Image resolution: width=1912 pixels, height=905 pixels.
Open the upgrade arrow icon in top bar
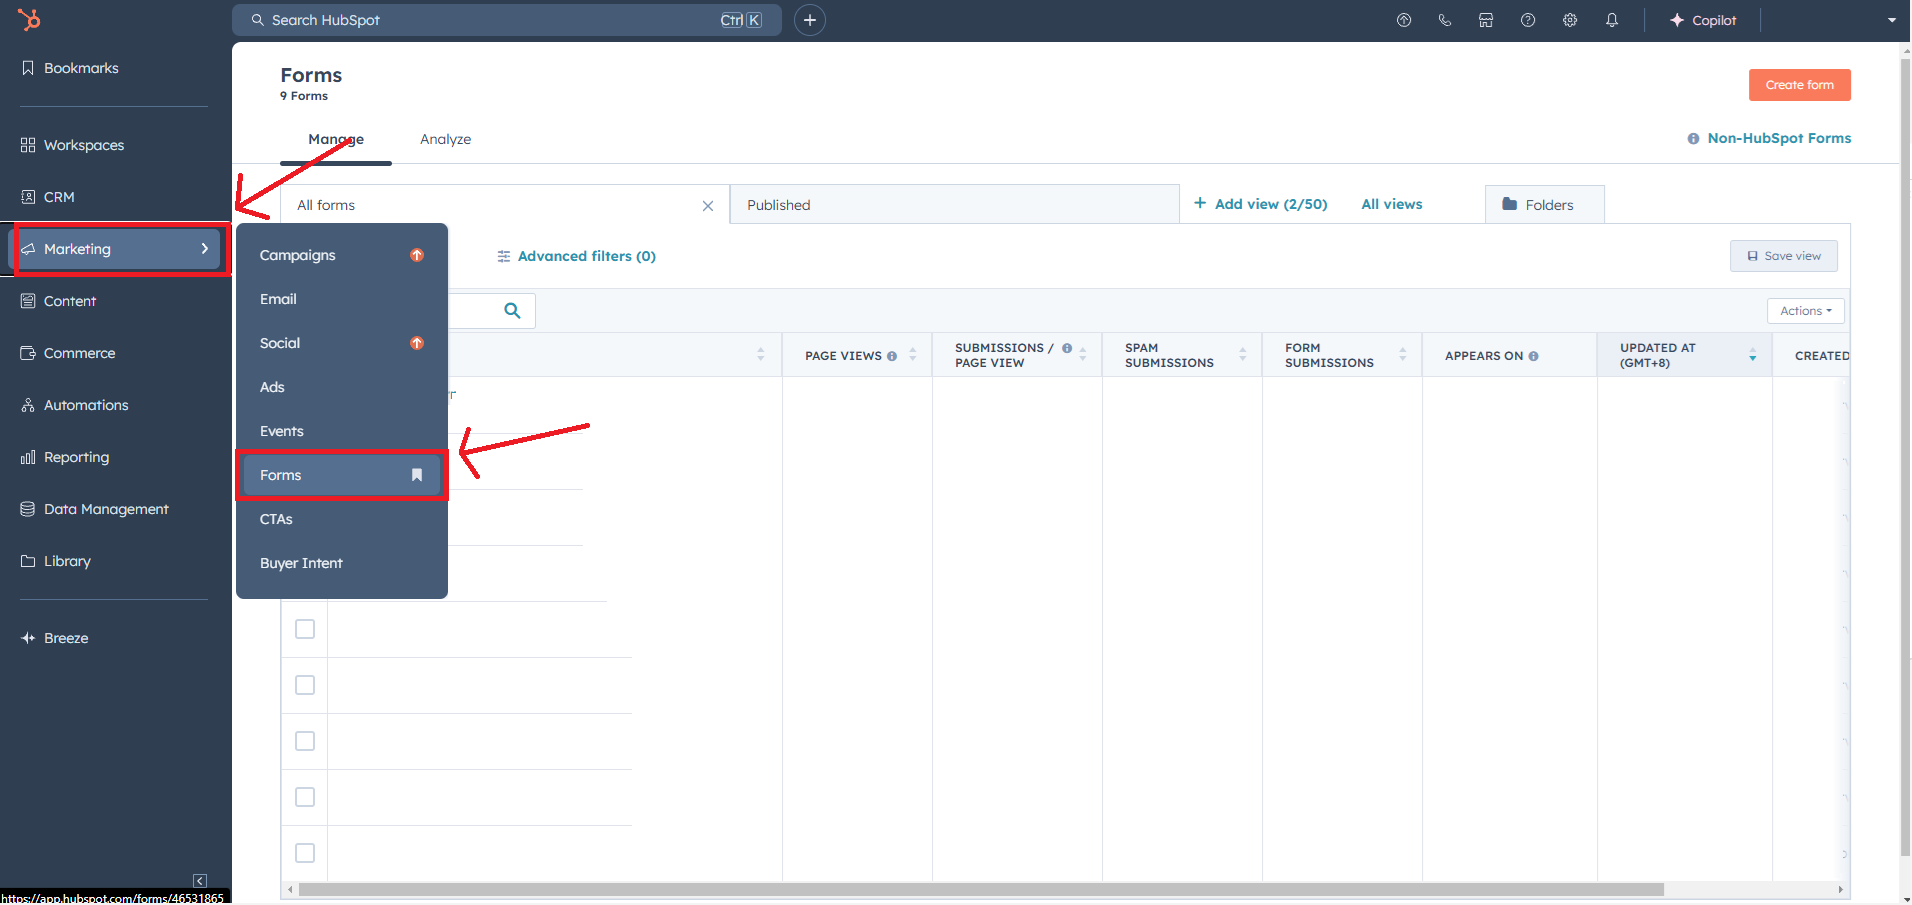[x=1404, y=20]
